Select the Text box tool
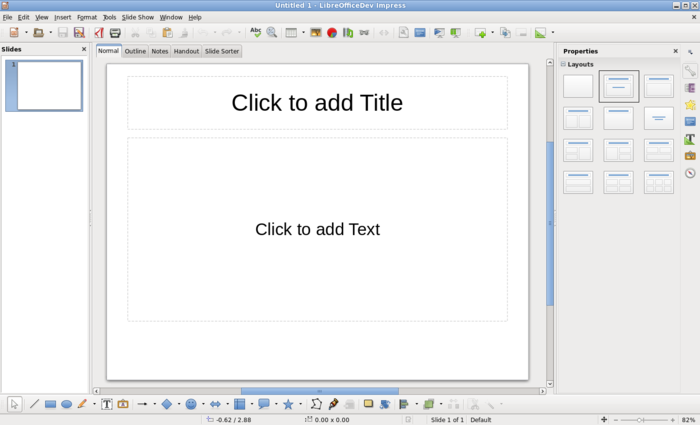Screen dimensions: 700x425 107,404
